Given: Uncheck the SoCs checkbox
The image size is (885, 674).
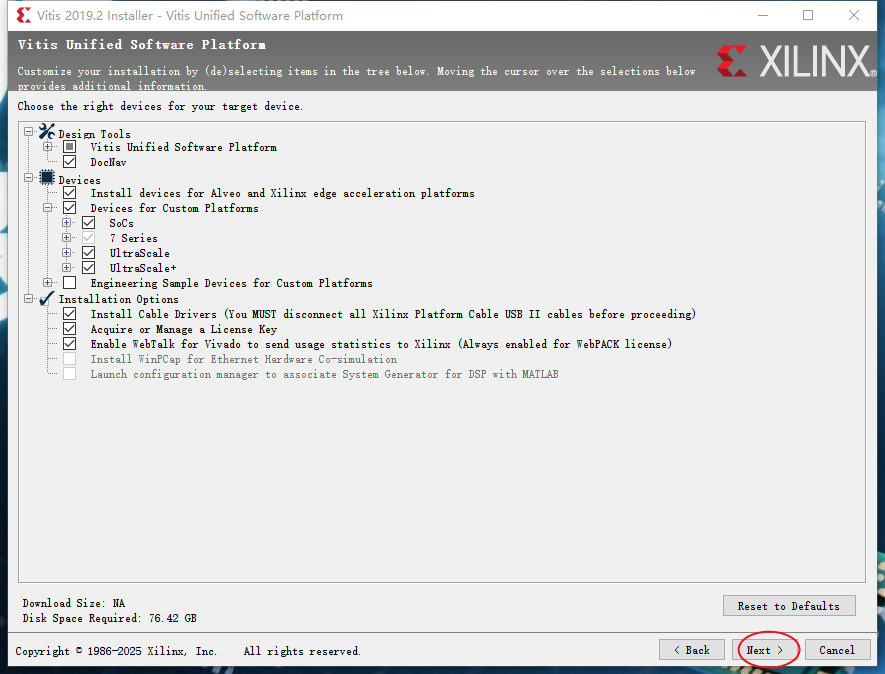Looking at the screenshot, I should [89, 223].
